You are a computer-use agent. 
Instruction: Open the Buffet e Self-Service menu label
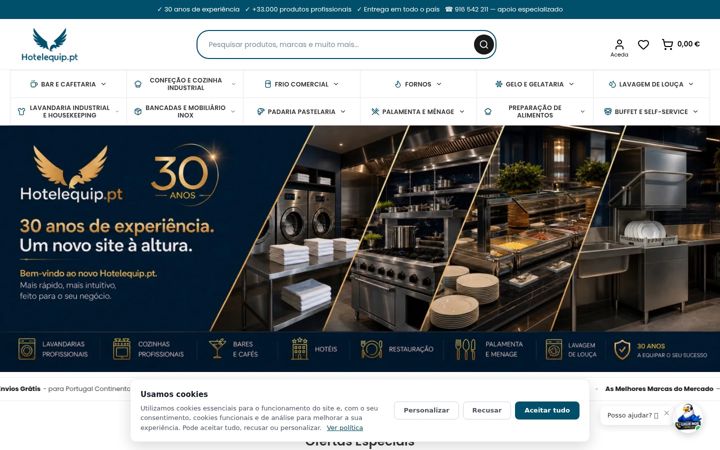(651, 112)
